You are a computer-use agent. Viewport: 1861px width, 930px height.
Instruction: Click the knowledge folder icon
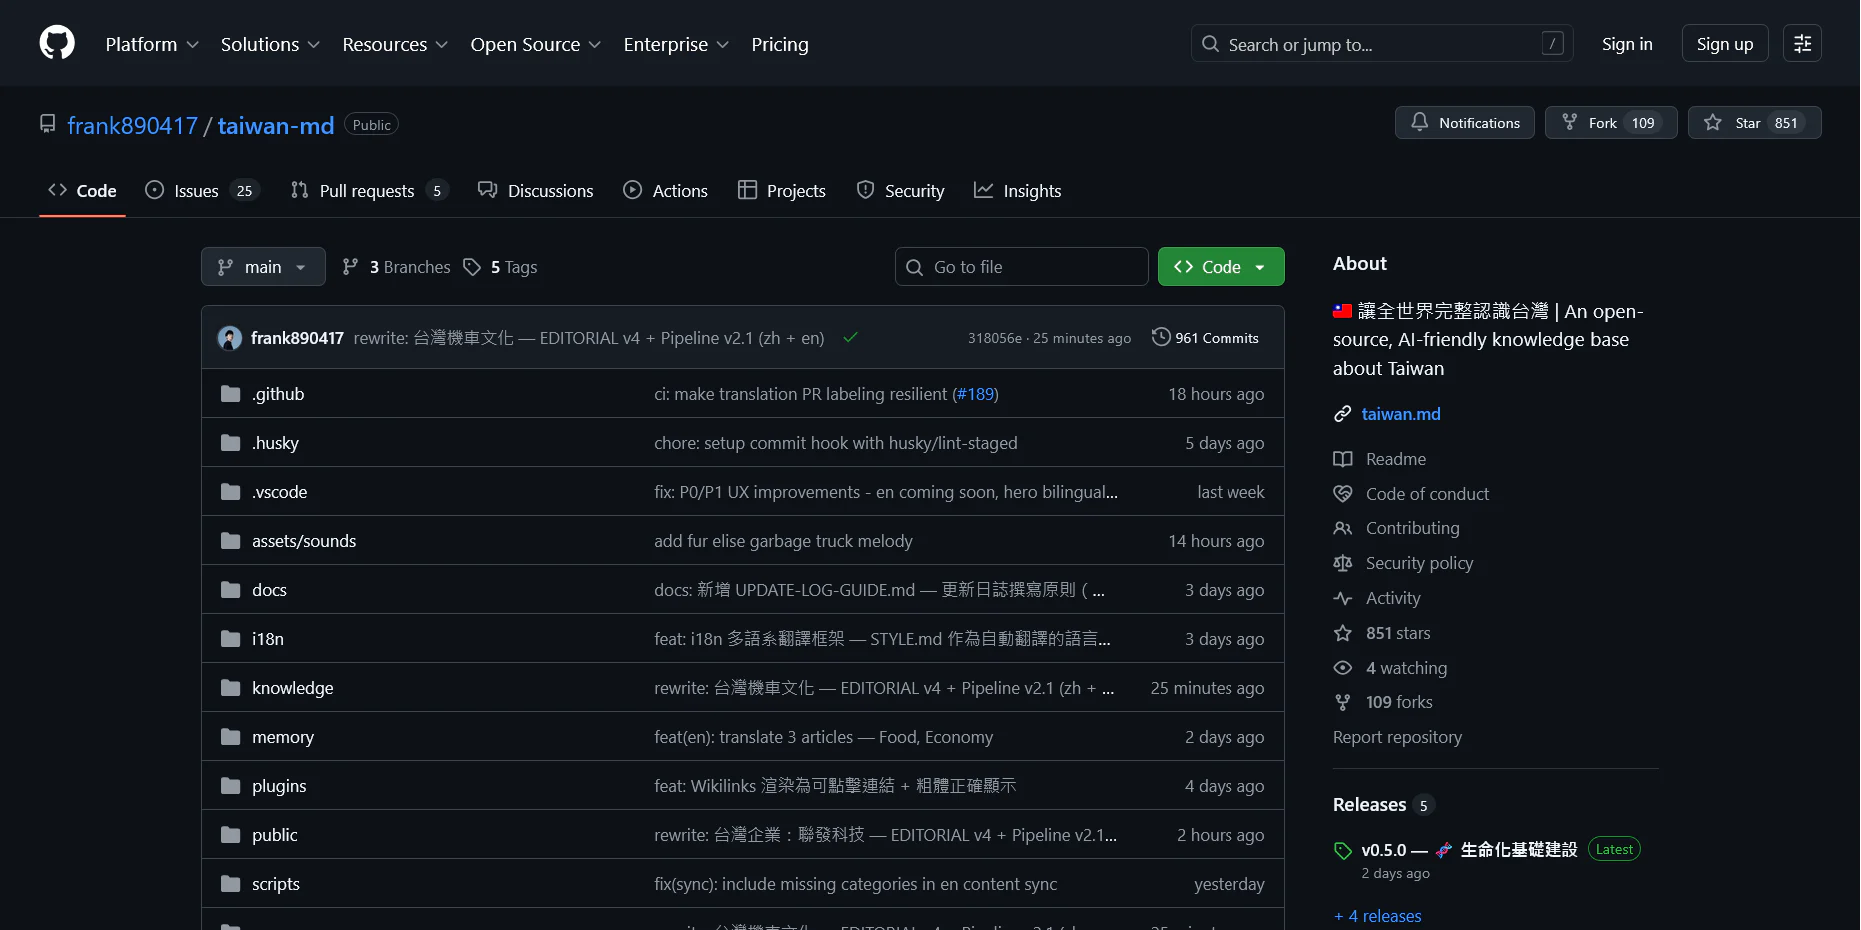coord(231,688)
